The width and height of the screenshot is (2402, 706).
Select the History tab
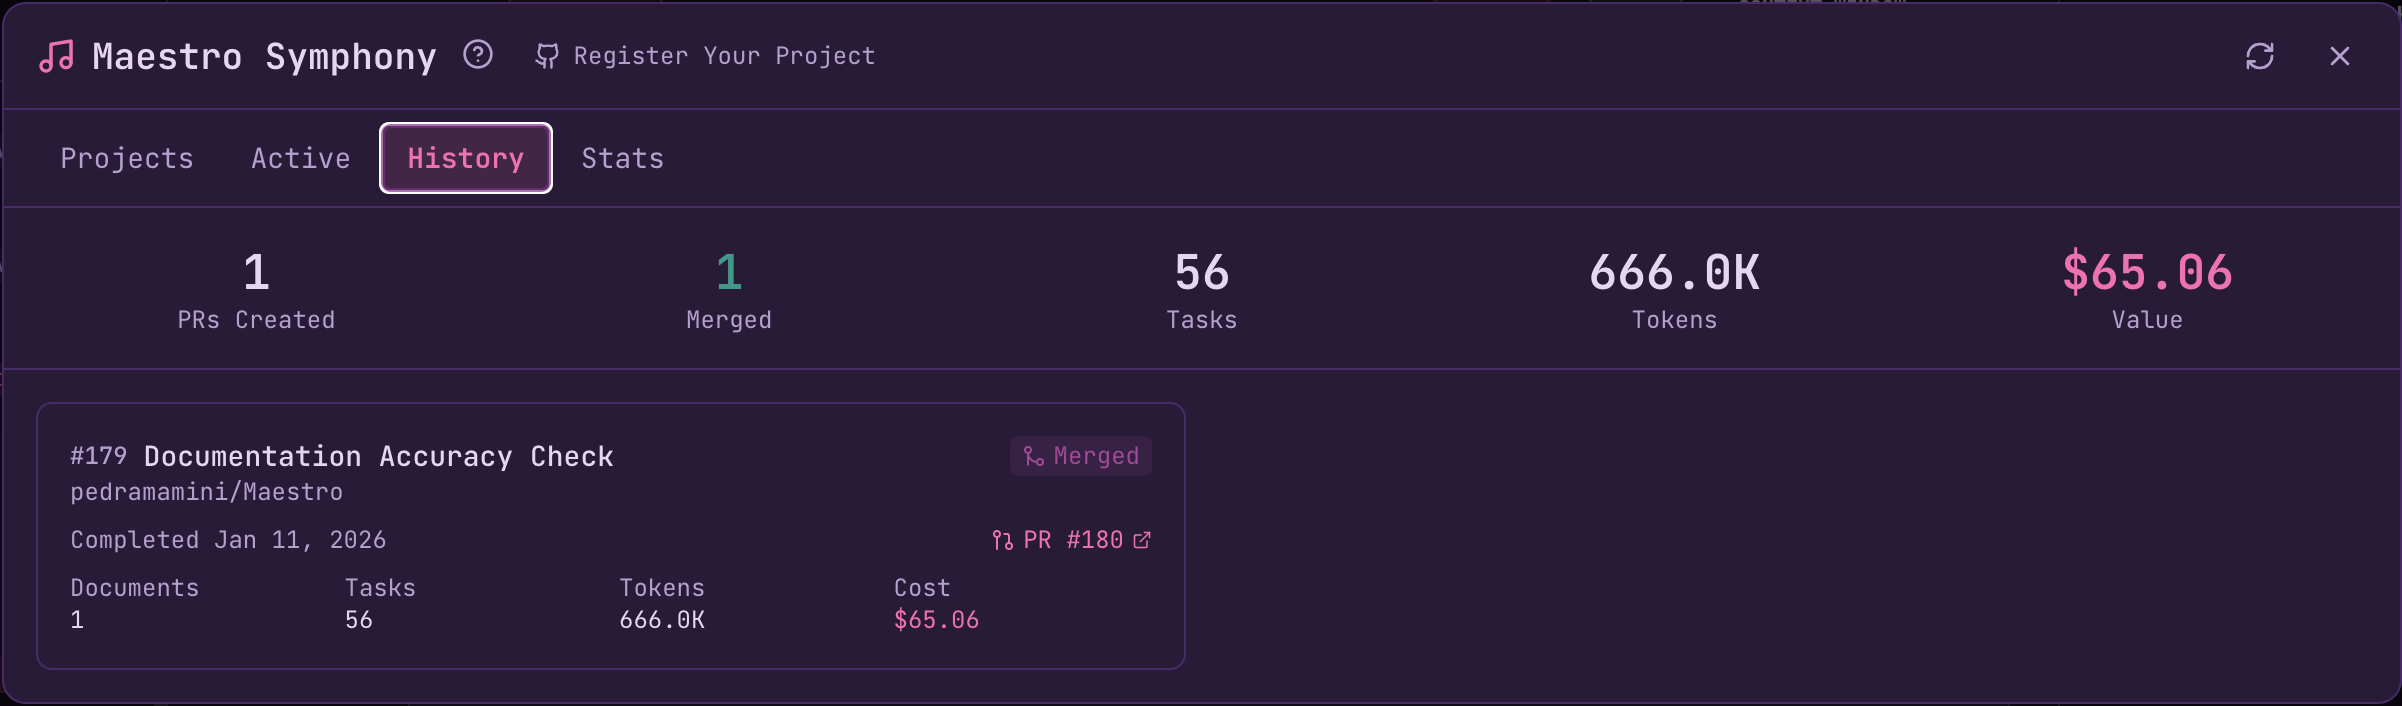point(464,157)
